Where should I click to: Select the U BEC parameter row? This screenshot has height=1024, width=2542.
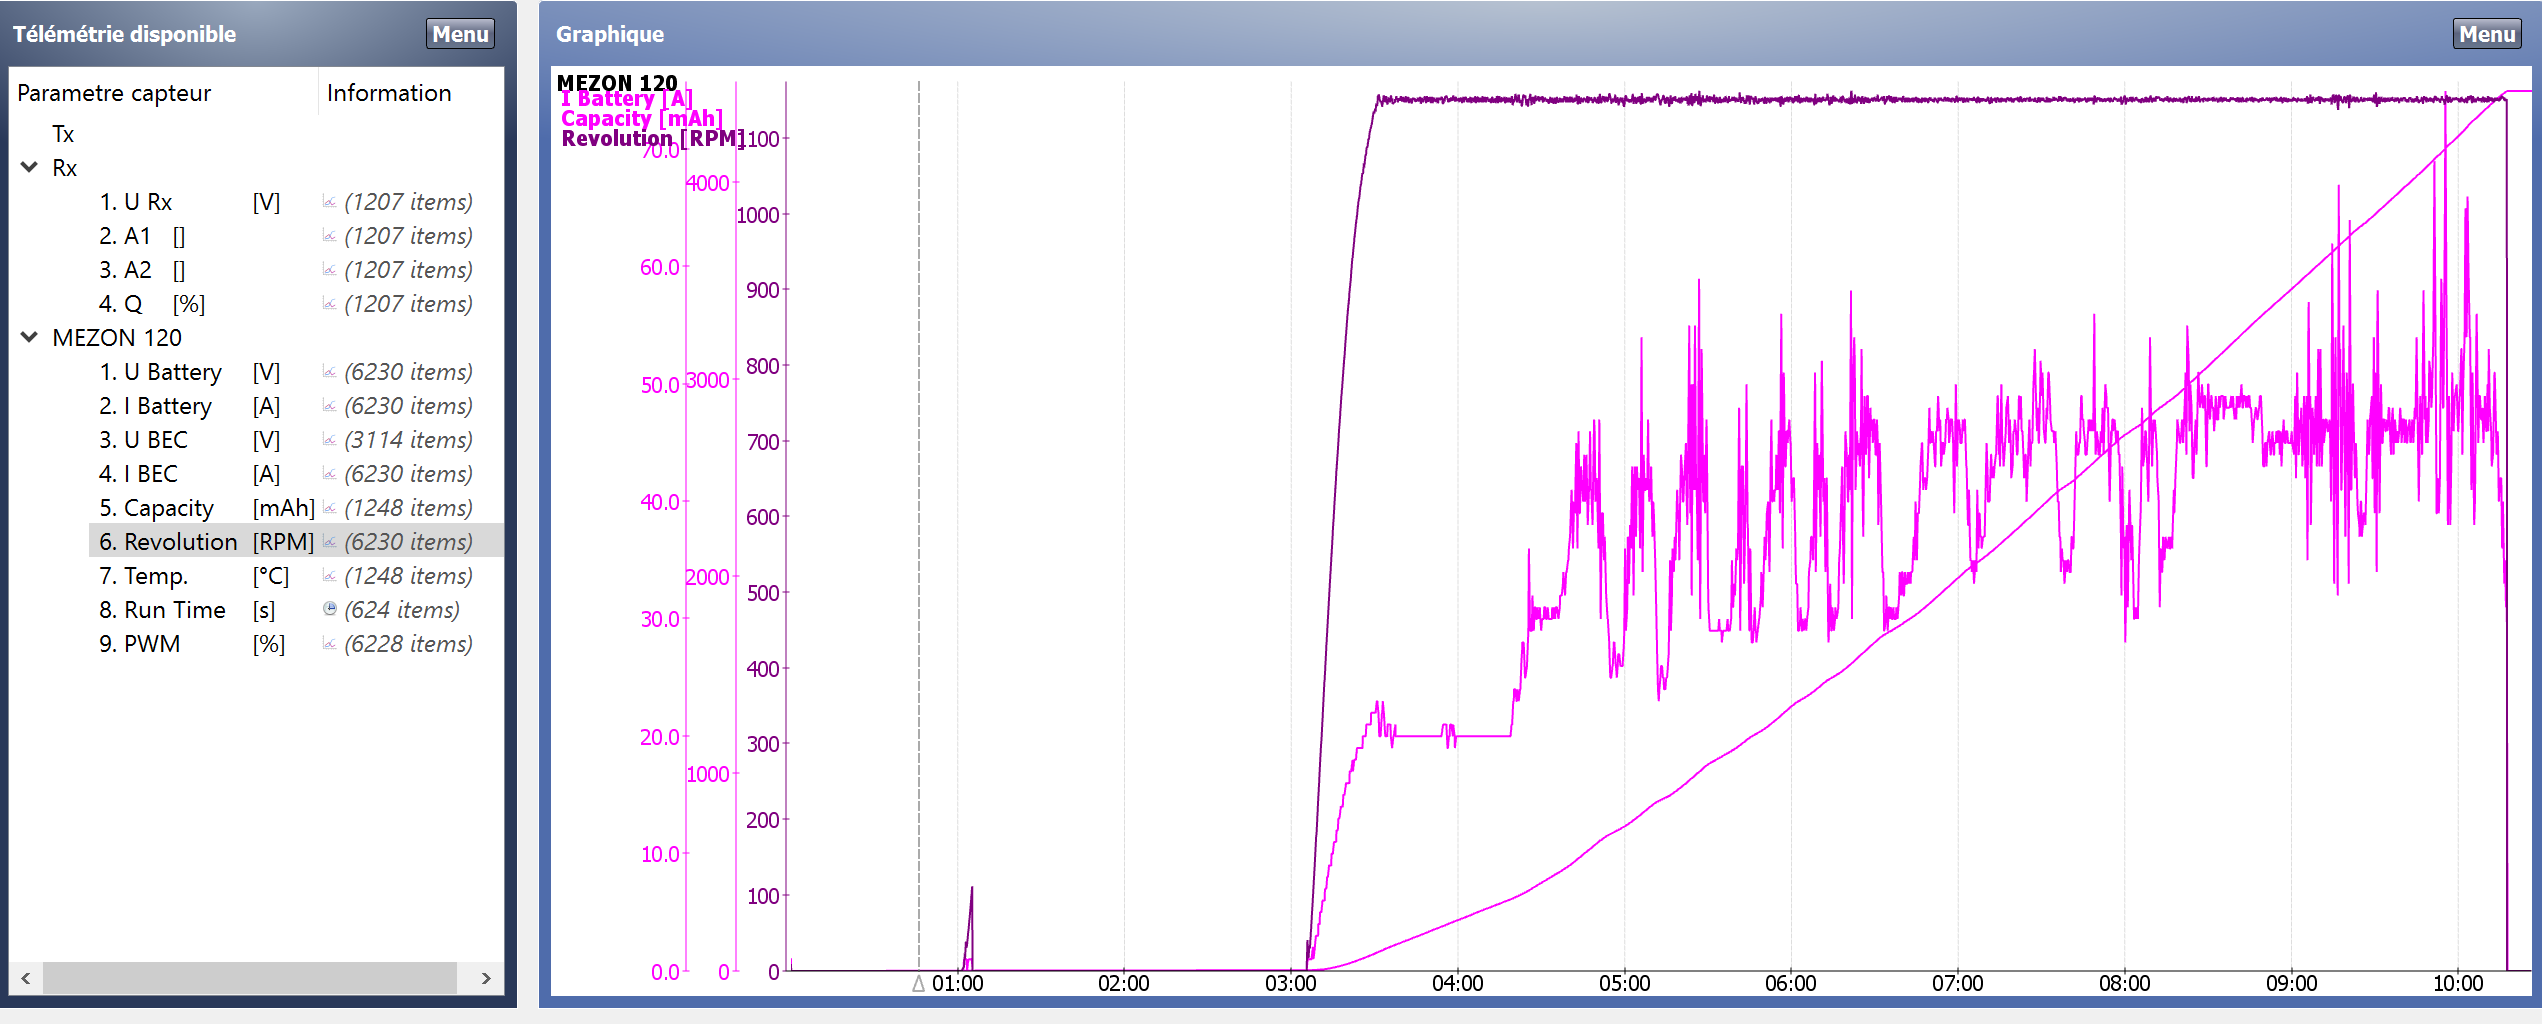[x=155, y=440]
